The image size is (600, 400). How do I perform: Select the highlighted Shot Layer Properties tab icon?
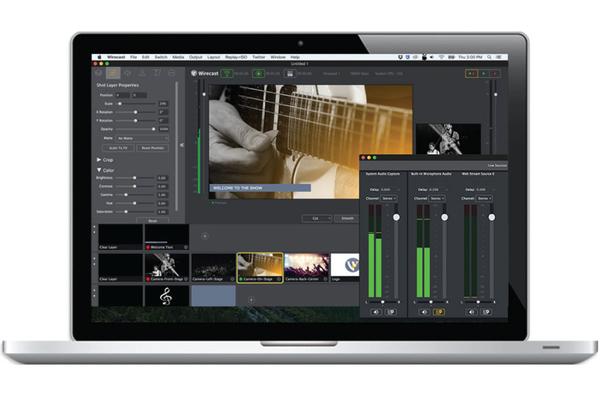pos(113,73)
